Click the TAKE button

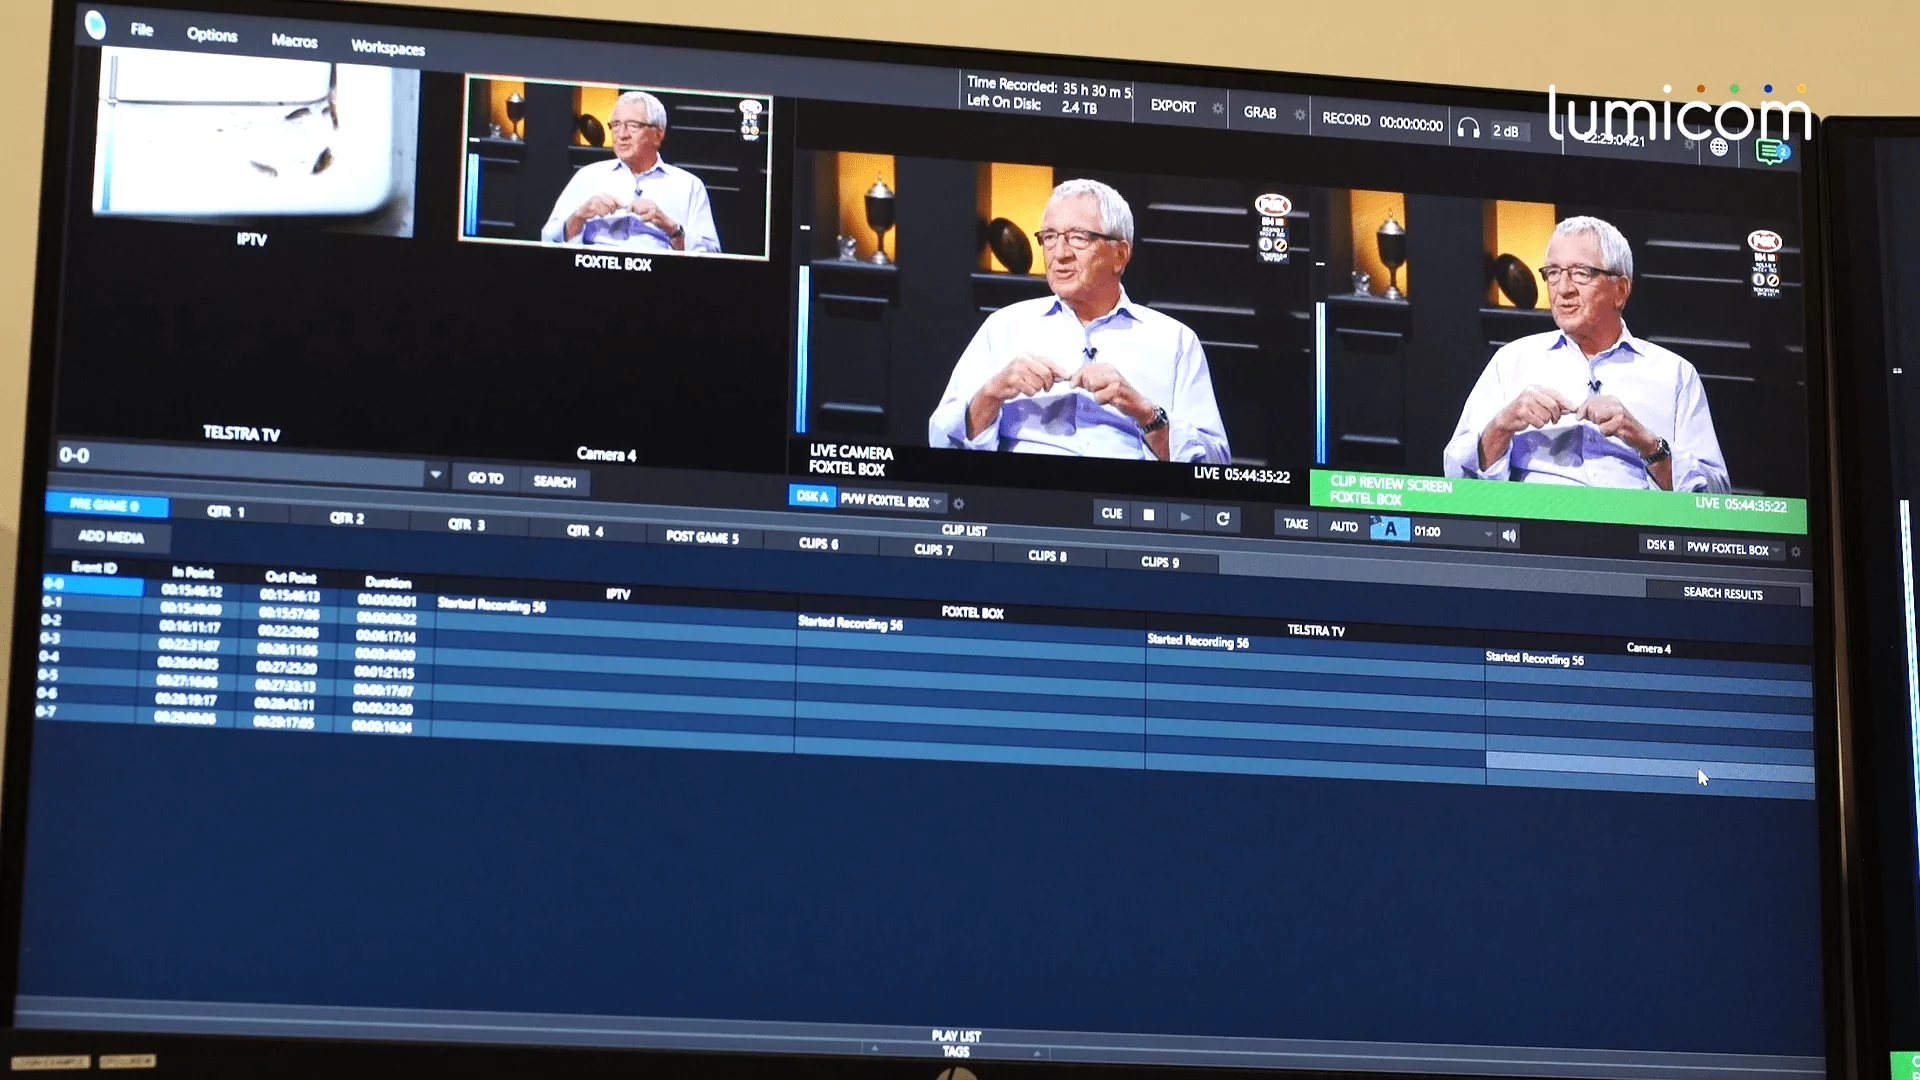pos(1296,524)
